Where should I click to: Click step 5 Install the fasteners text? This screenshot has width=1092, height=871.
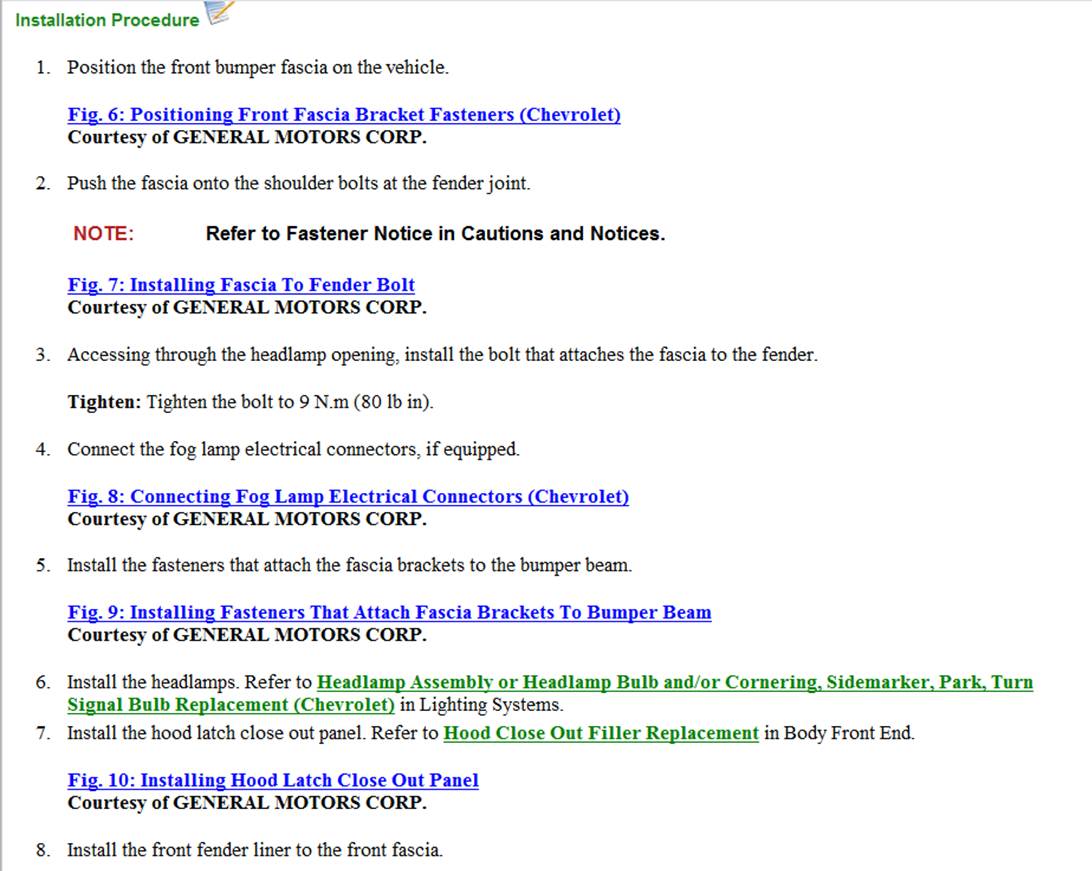pos(349,565)
